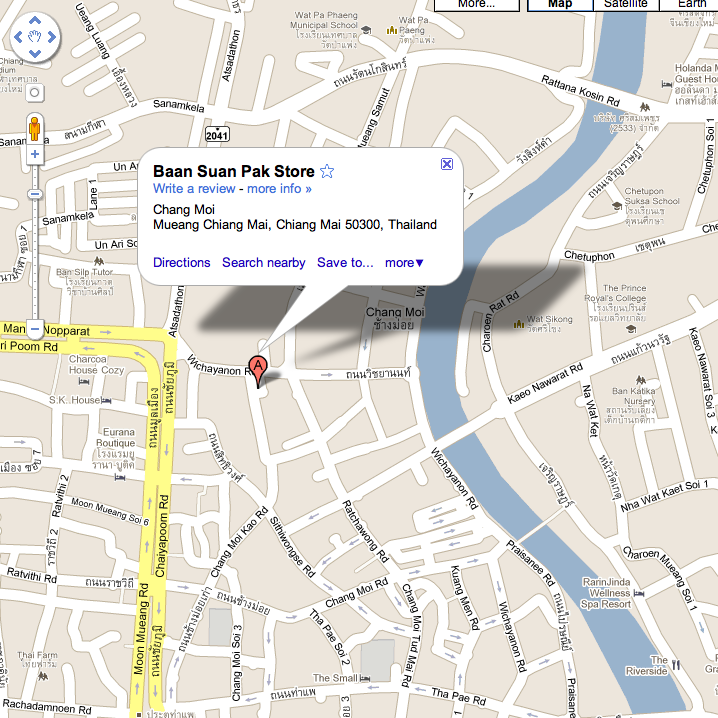Open the more info link
Image resolution: width=718 pixels, height=718 pixels.
click(279, 189)
